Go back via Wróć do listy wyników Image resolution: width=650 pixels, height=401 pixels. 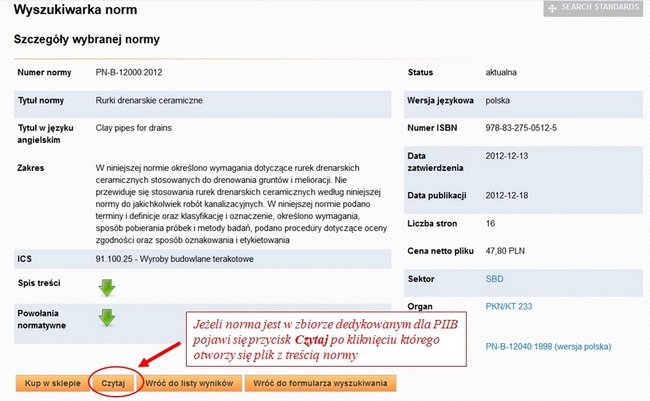(x=190, y=382)
